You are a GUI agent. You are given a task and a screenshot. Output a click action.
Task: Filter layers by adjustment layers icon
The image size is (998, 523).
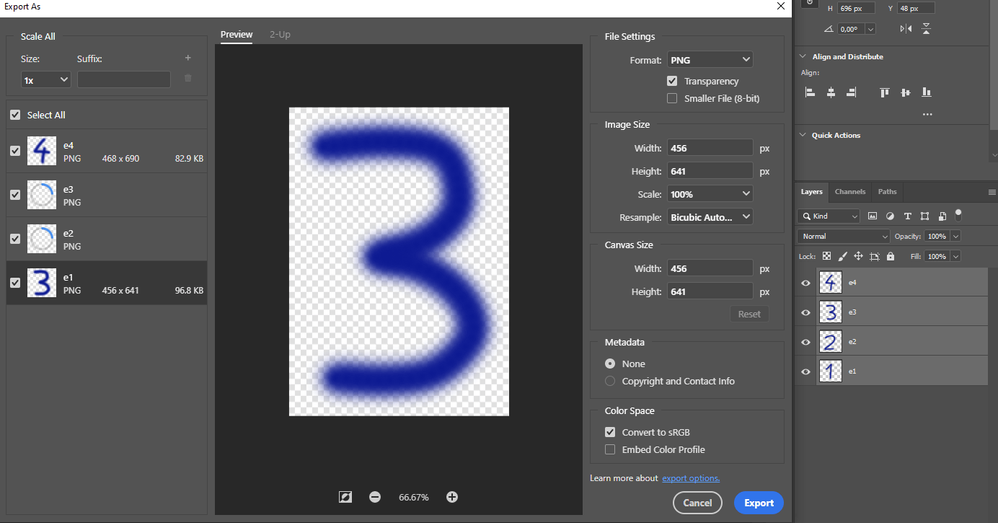890,216
